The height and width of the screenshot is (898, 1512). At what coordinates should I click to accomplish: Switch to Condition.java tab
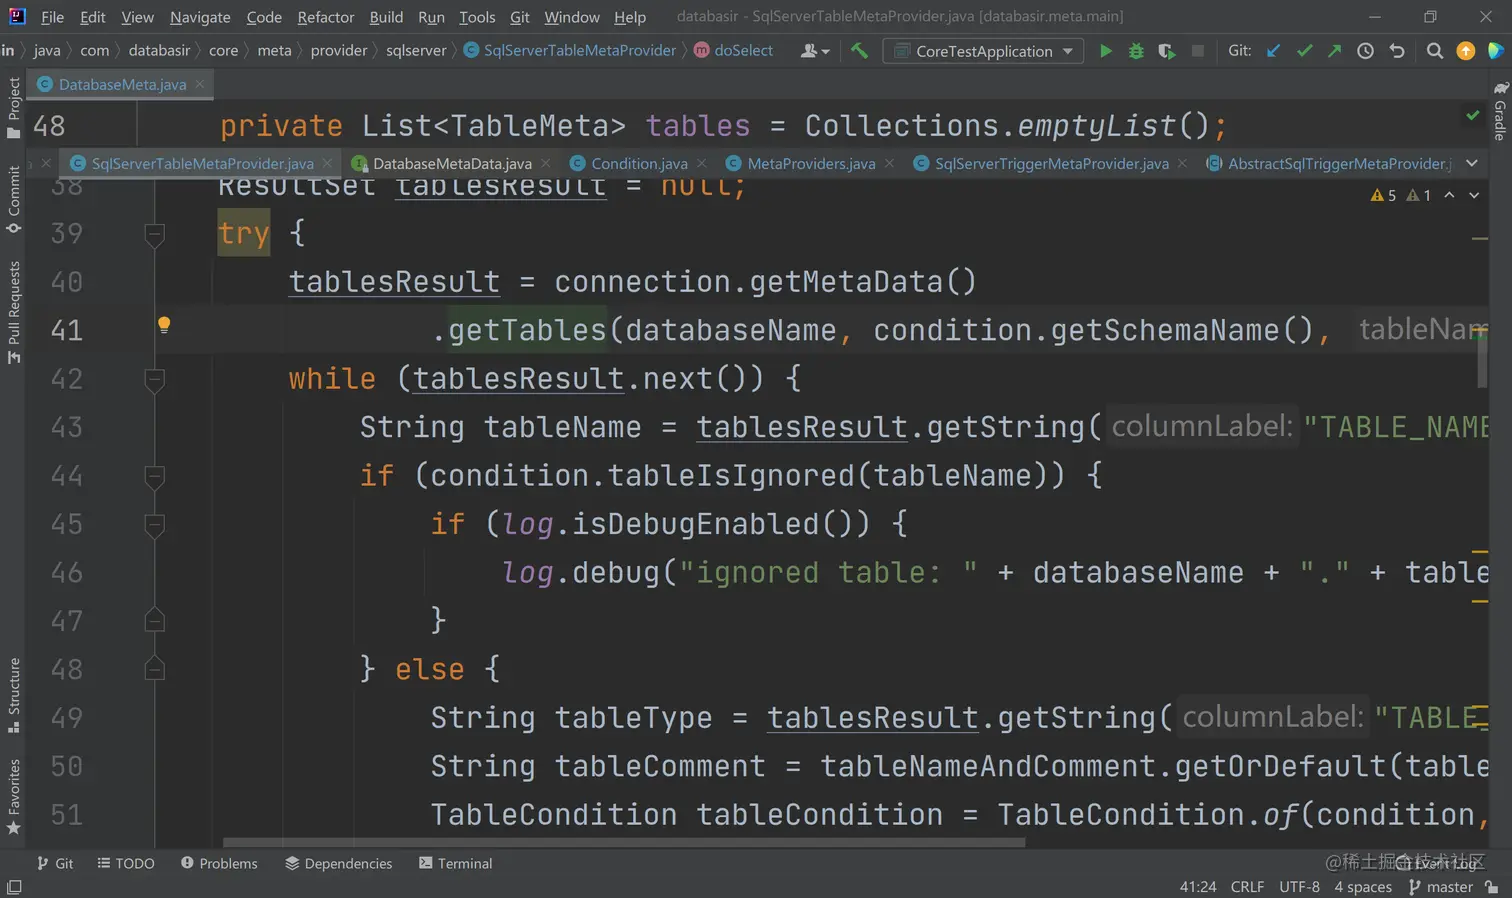coord(639,163)
